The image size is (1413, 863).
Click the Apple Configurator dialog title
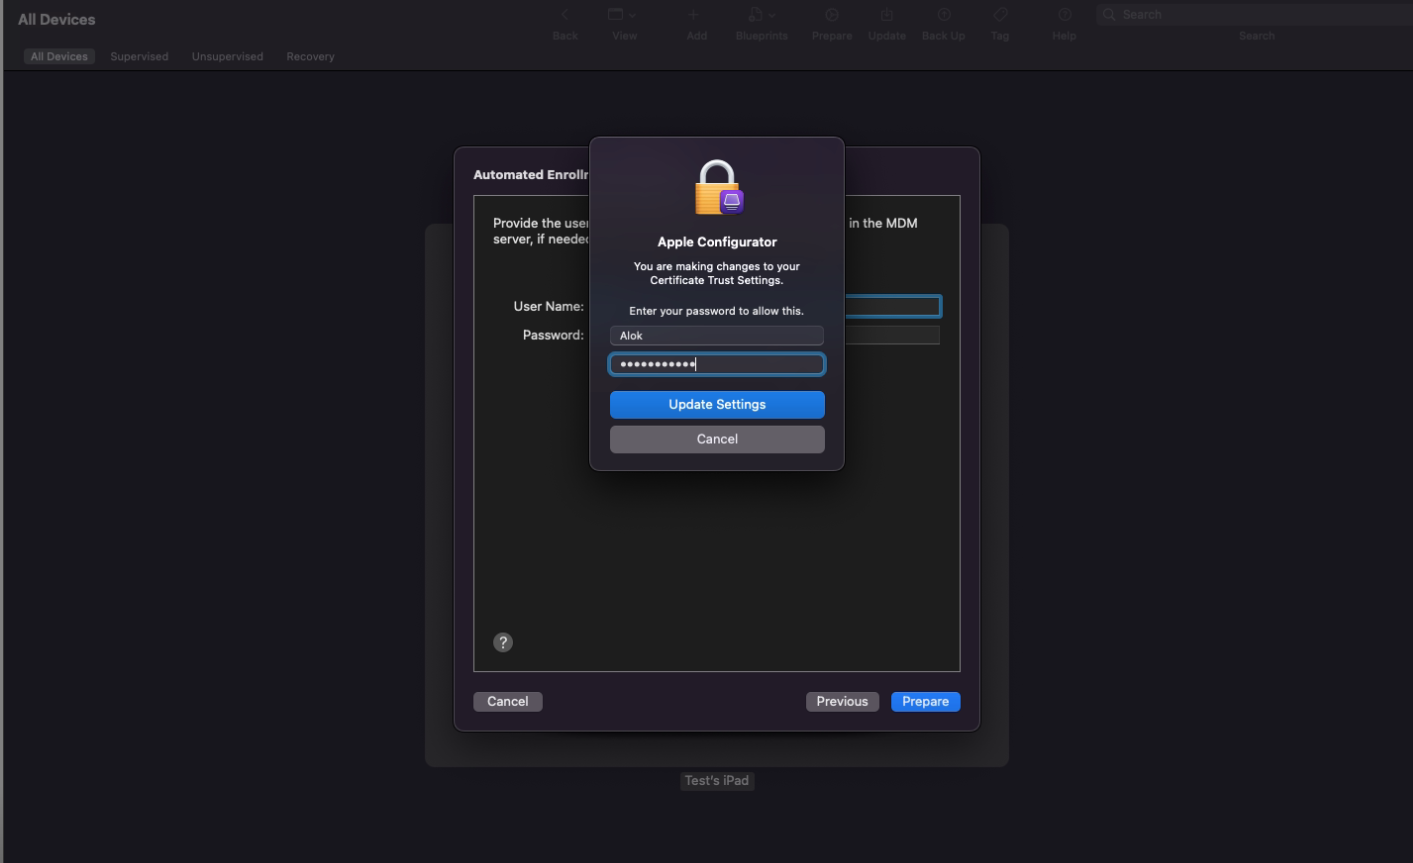(x=717, y=242)
